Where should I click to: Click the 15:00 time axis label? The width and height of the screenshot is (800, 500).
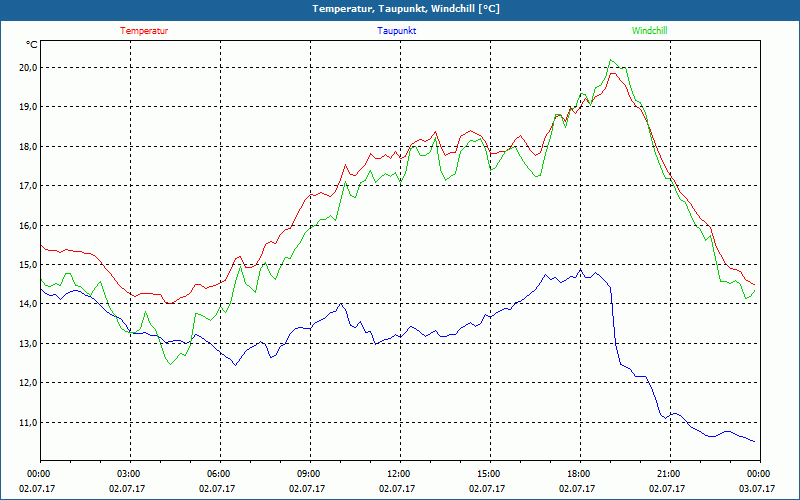click(x=490, y=473)
